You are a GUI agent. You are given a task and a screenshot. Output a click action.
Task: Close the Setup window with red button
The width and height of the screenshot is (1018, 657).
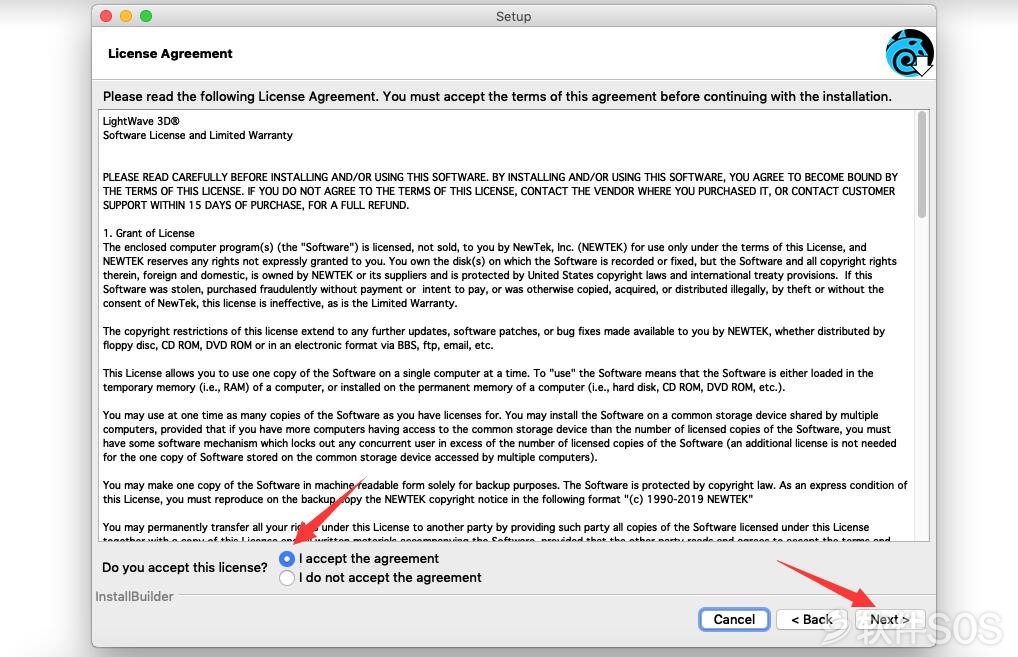[x=106, y=16]
